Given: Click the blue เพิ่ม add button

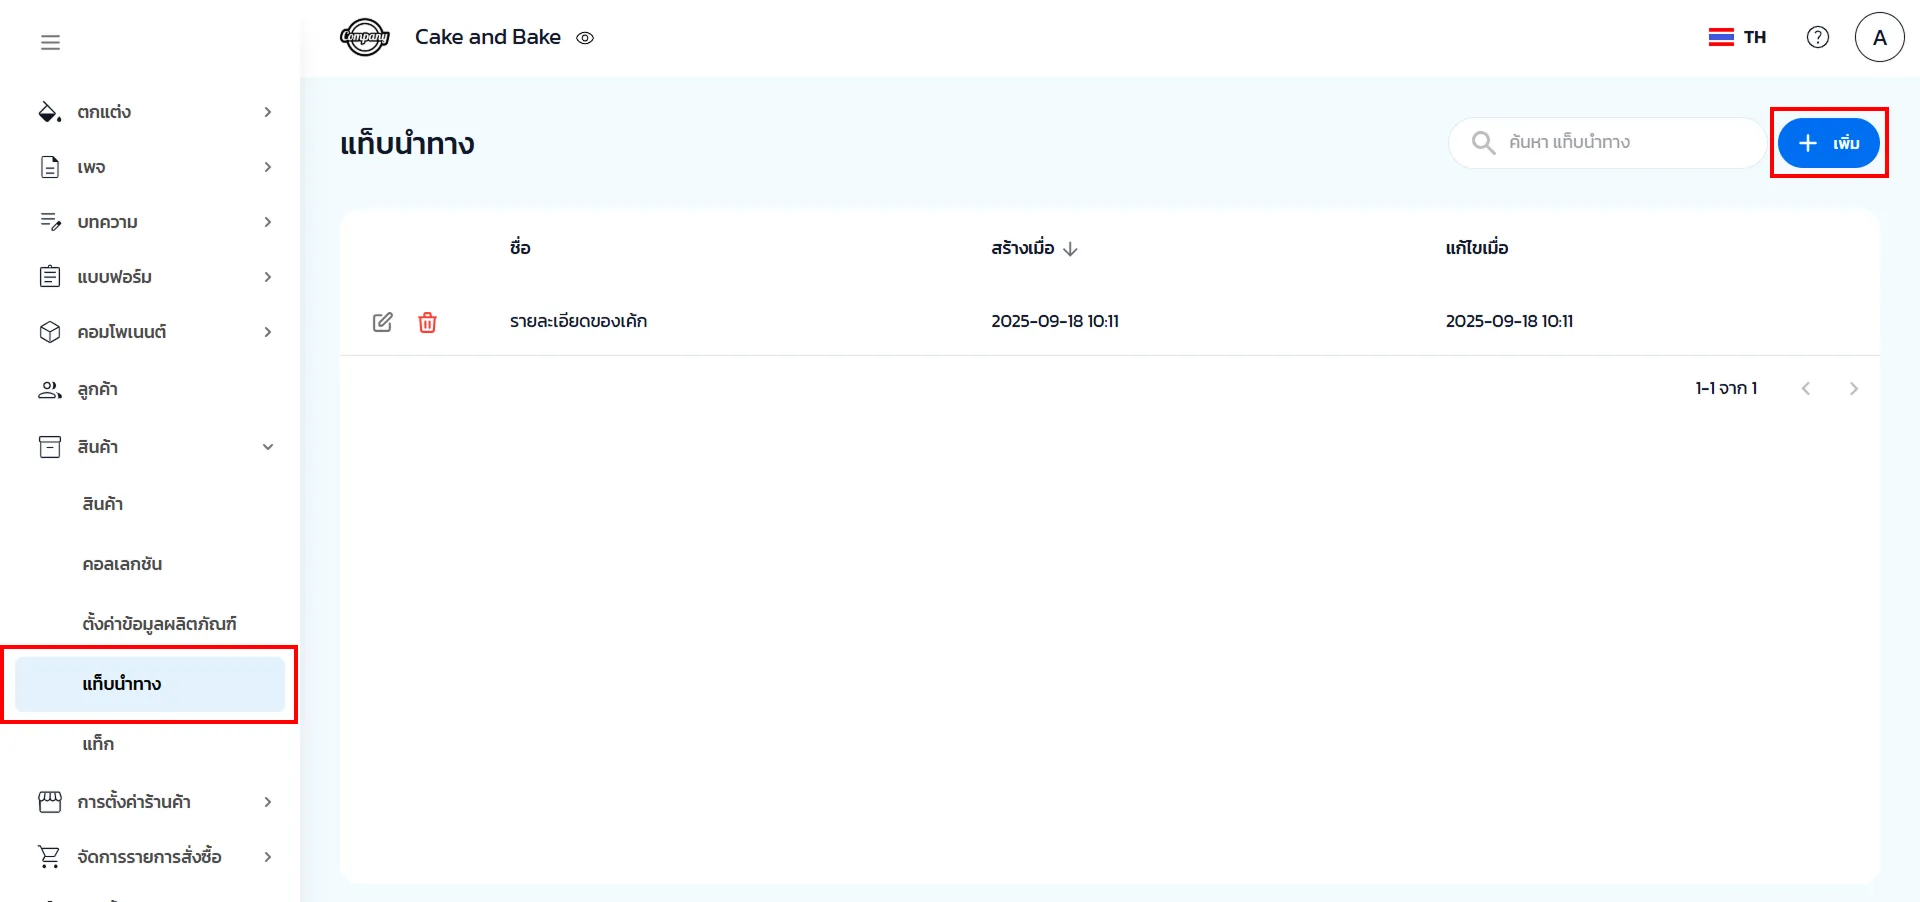Looking at the screenshot, I should pyautogui.click(x=1828, y=143).
